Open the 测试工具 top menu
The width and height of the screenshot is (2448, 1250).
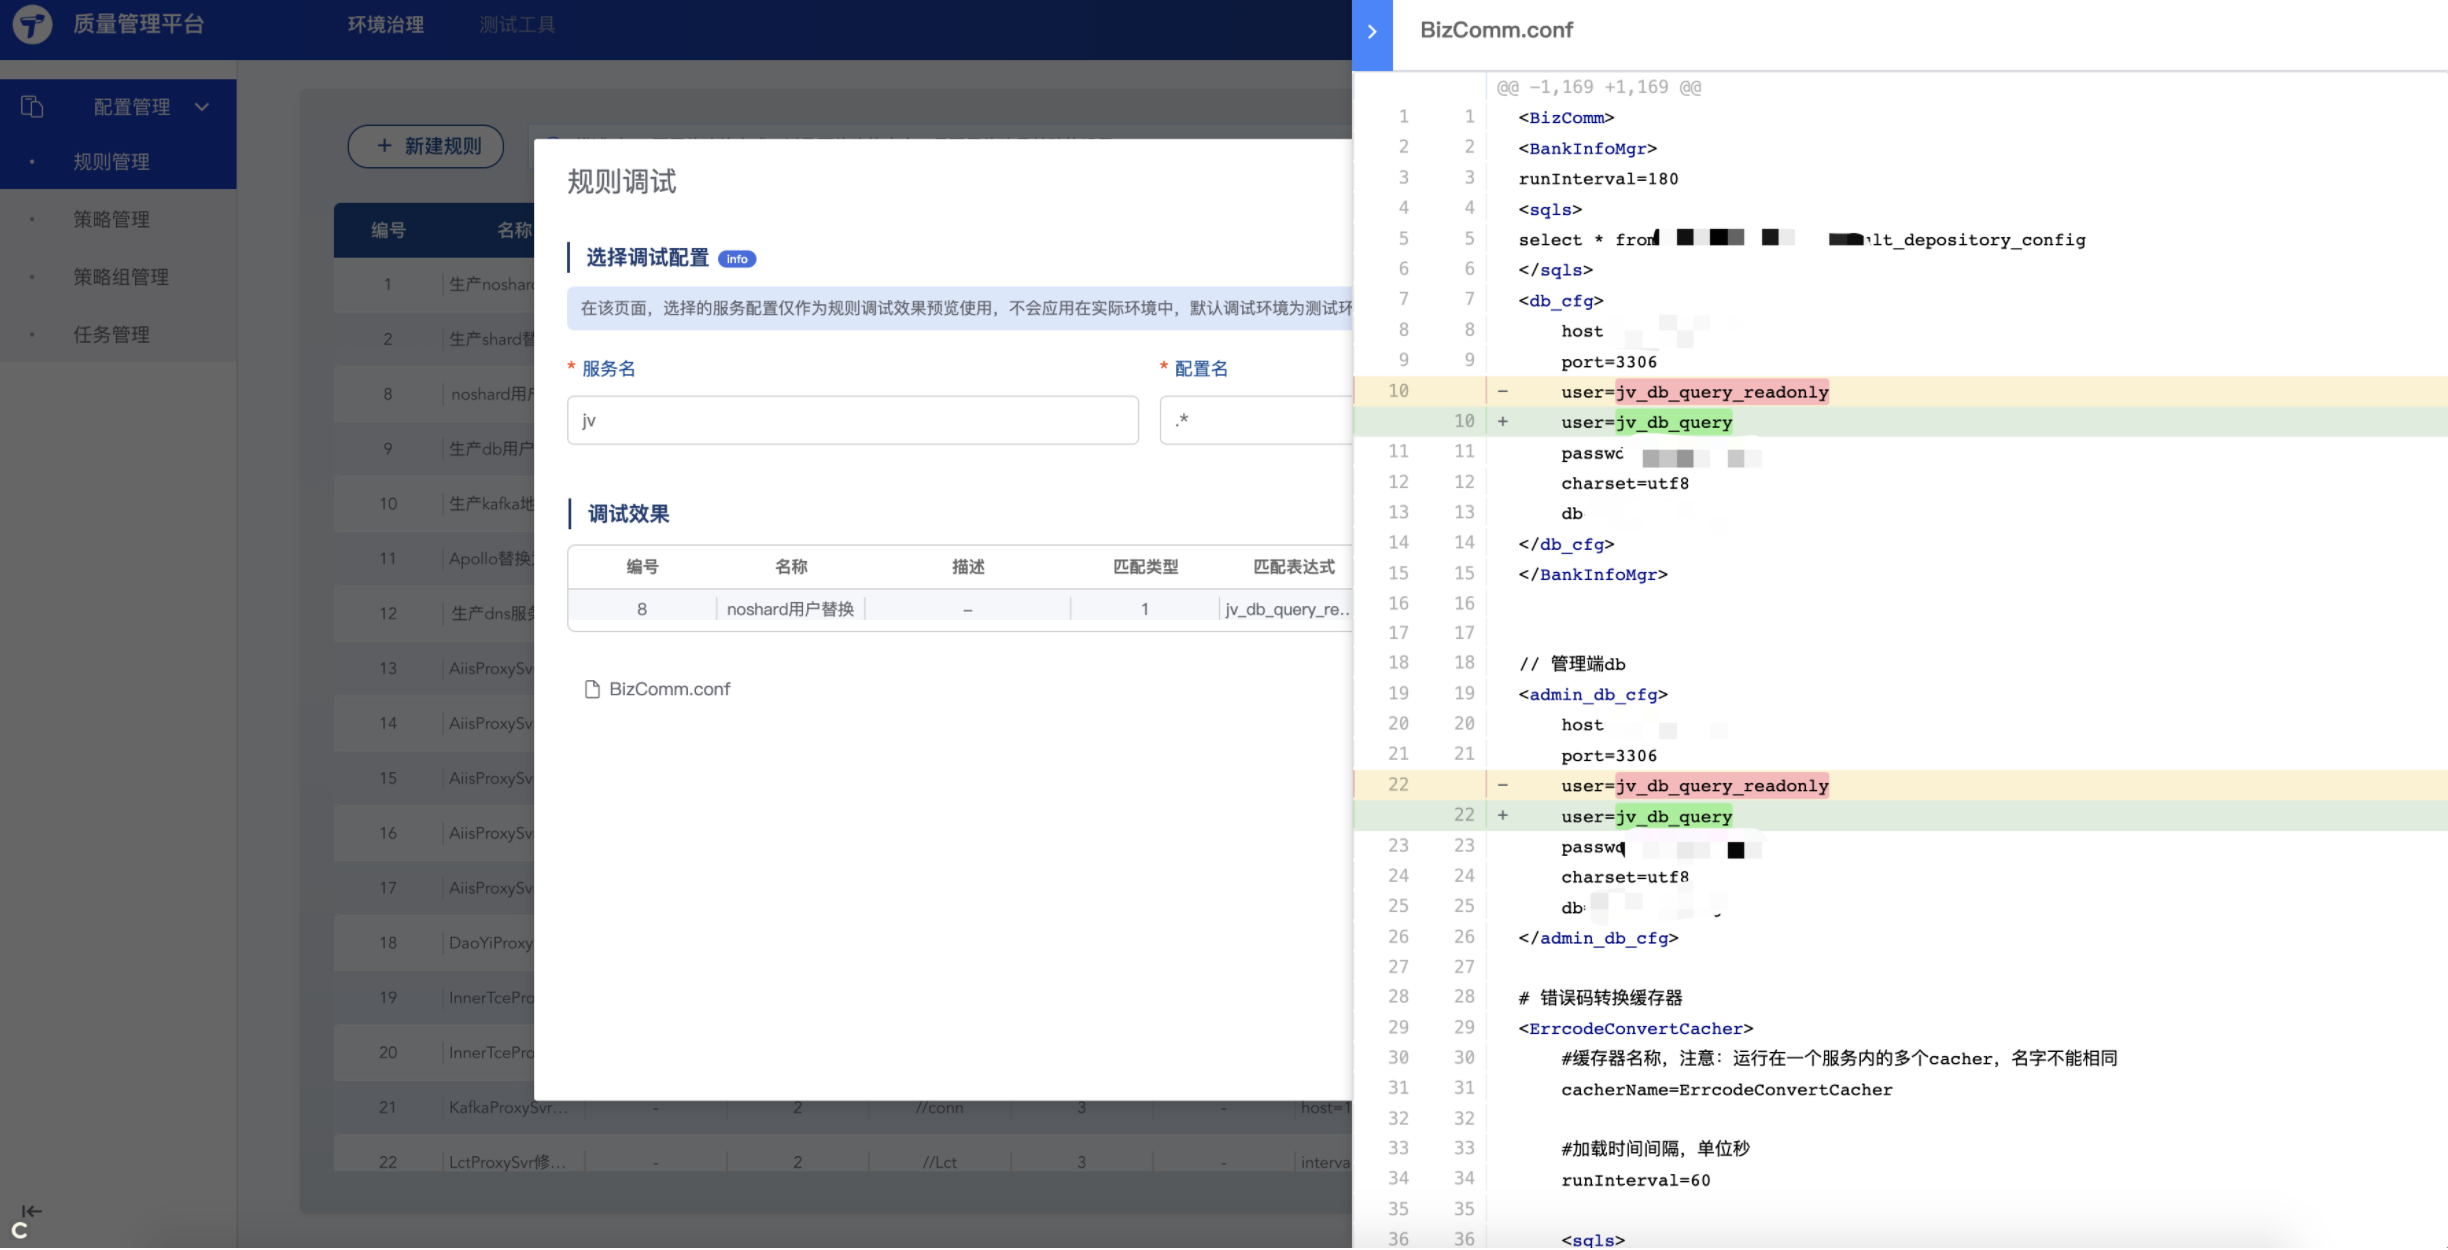pos(517,25)
